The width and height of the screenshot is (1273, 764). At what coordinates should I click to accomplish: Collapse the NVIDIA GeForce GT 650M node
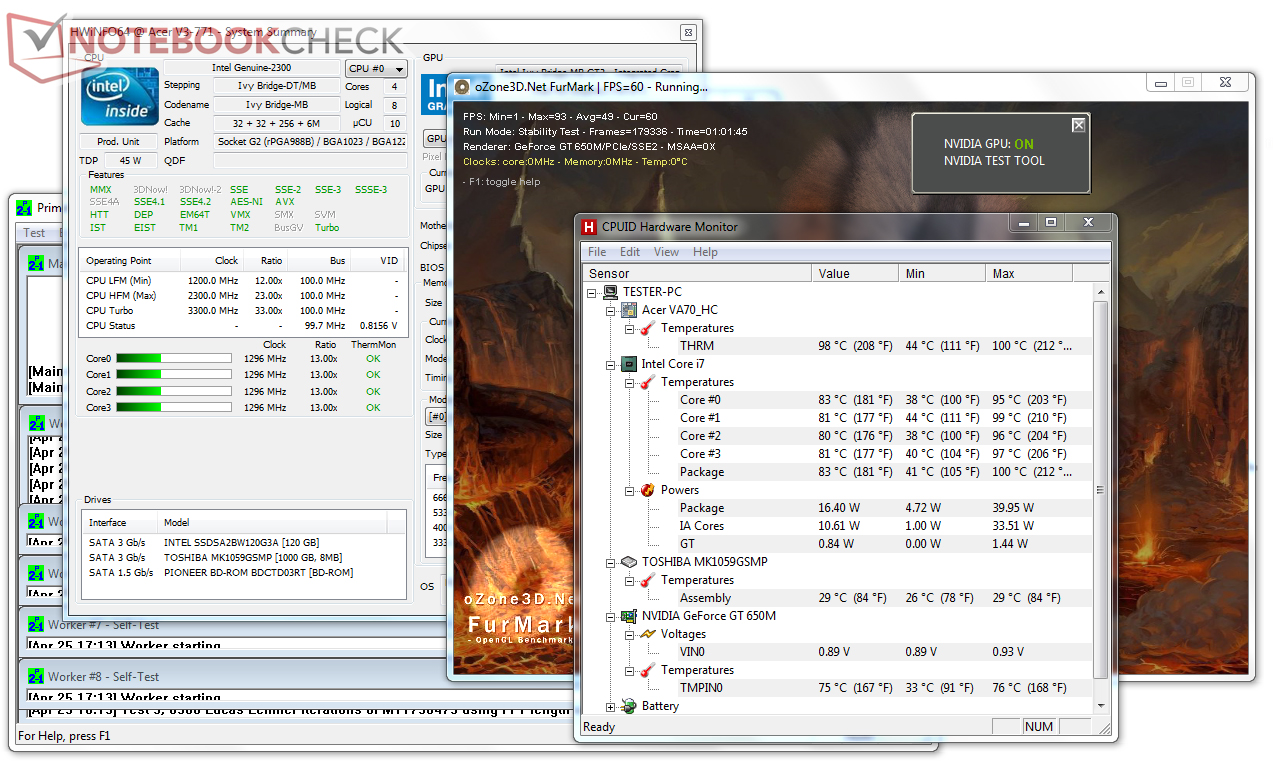[611, 616]
